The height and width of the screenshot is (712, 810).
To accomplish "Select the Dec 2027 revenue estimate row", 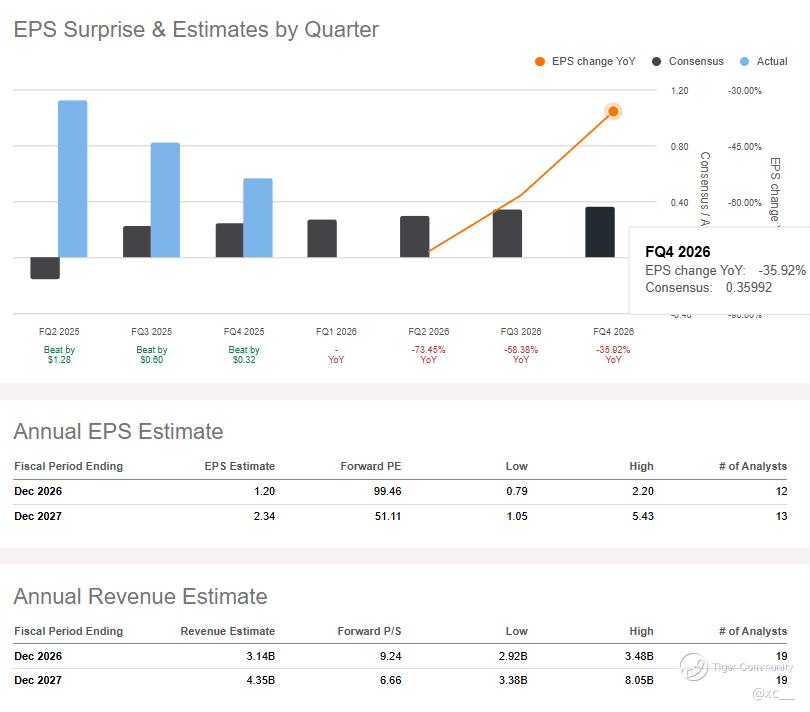I will coord(400,680).
